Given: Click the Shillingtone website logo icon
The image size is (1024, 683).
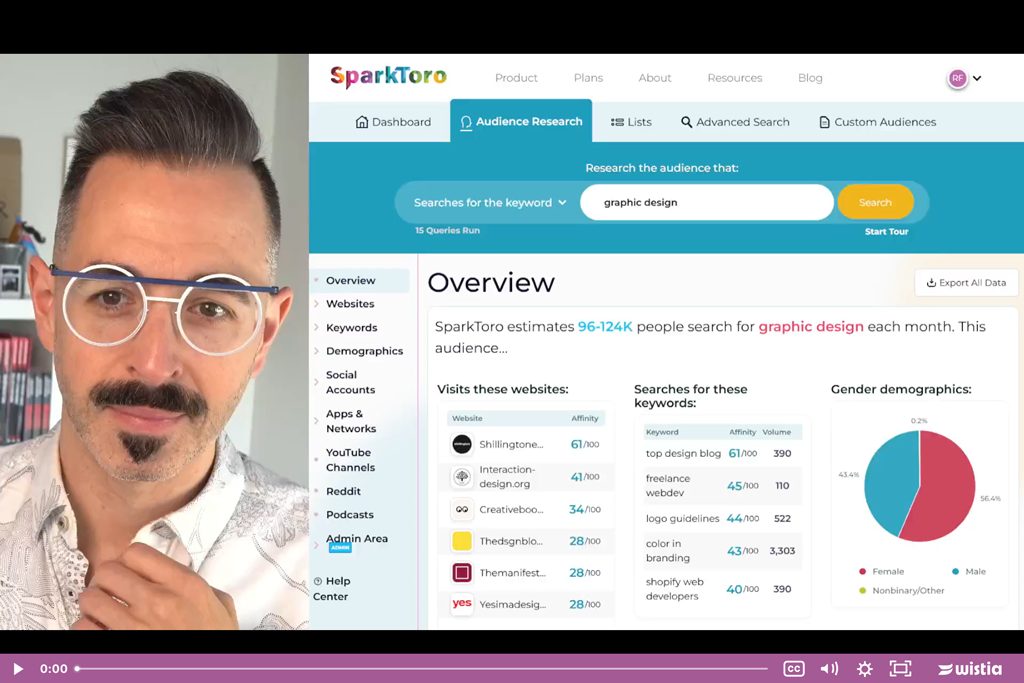Looking at the screenshot, I should click(x=462, y=445).
